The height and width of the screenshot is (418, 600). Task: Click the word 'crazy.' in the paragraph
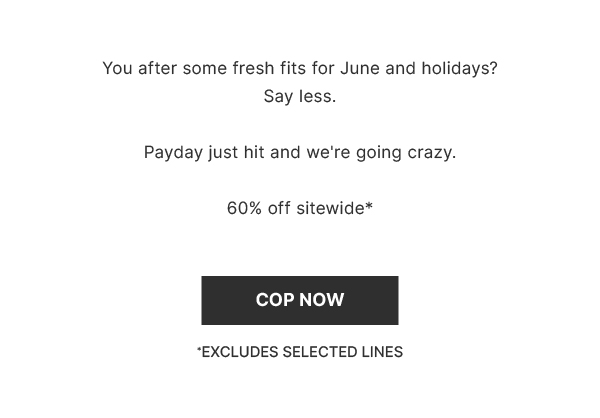tap(432, 153)
